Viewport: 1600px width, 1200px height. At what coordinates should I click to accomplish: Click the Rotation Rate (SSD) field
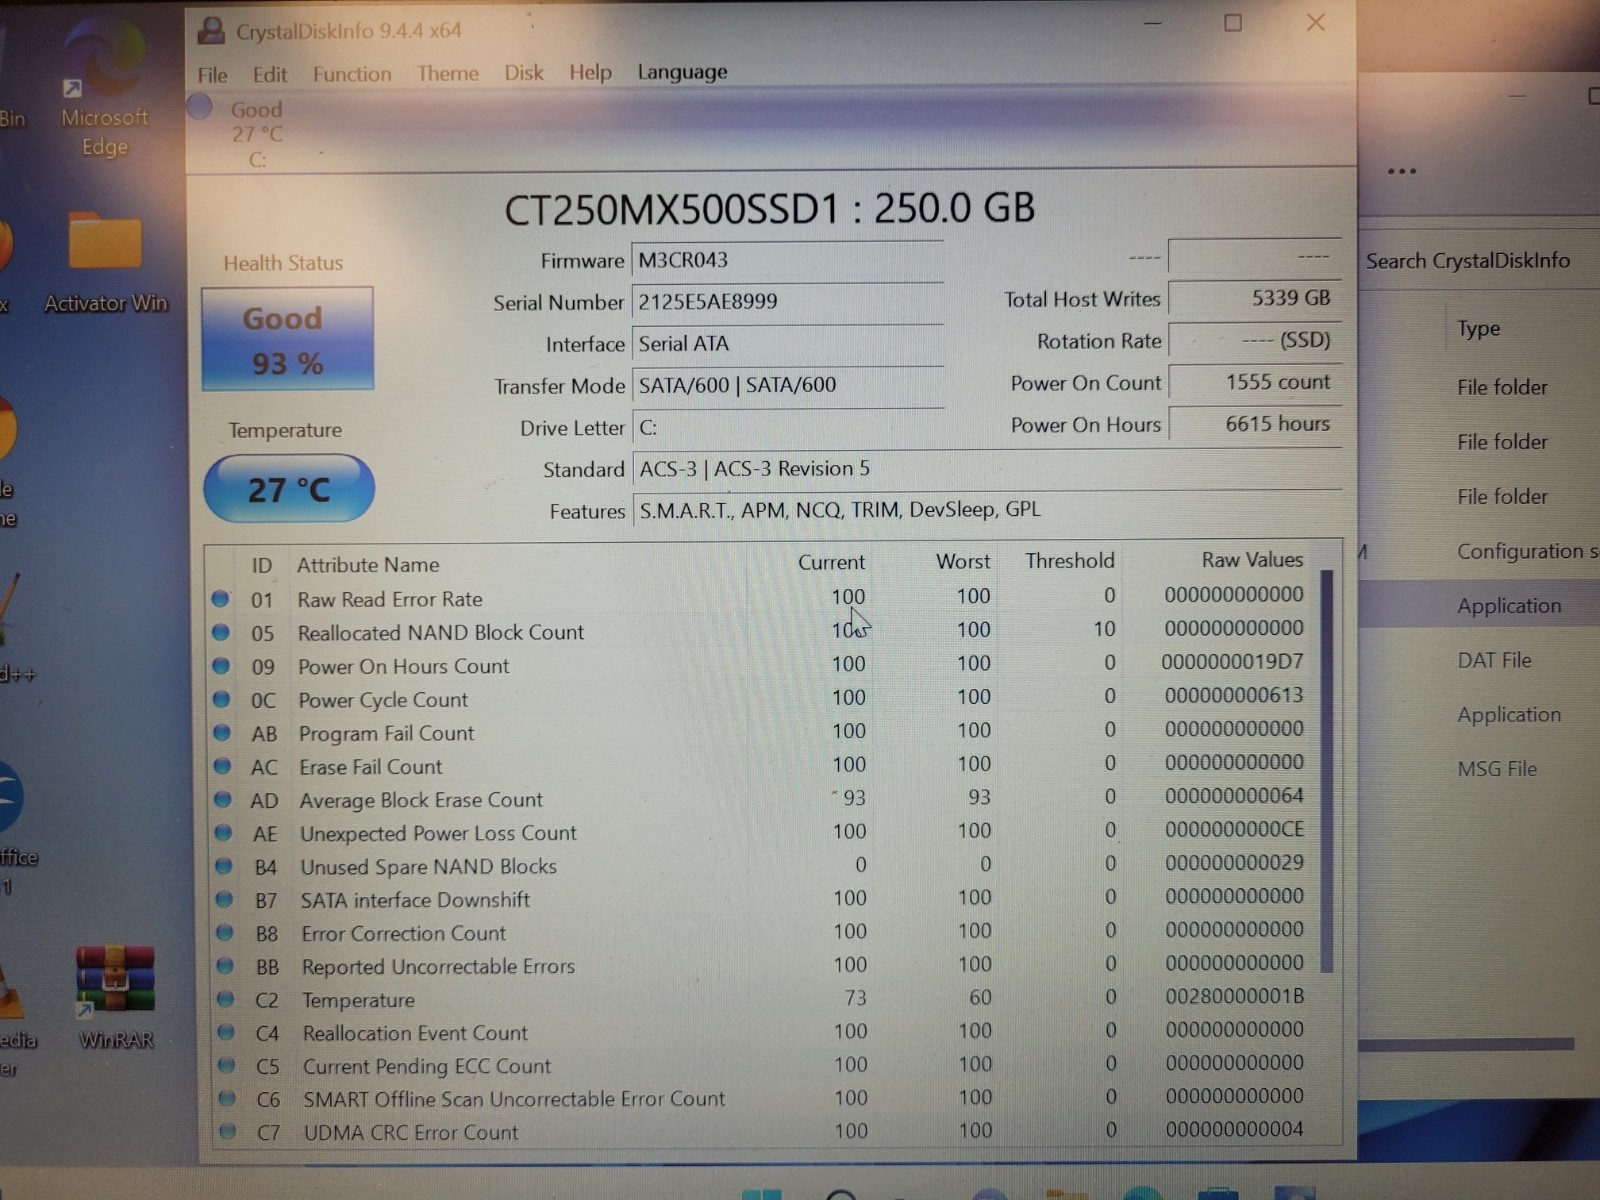[1254, 340]
